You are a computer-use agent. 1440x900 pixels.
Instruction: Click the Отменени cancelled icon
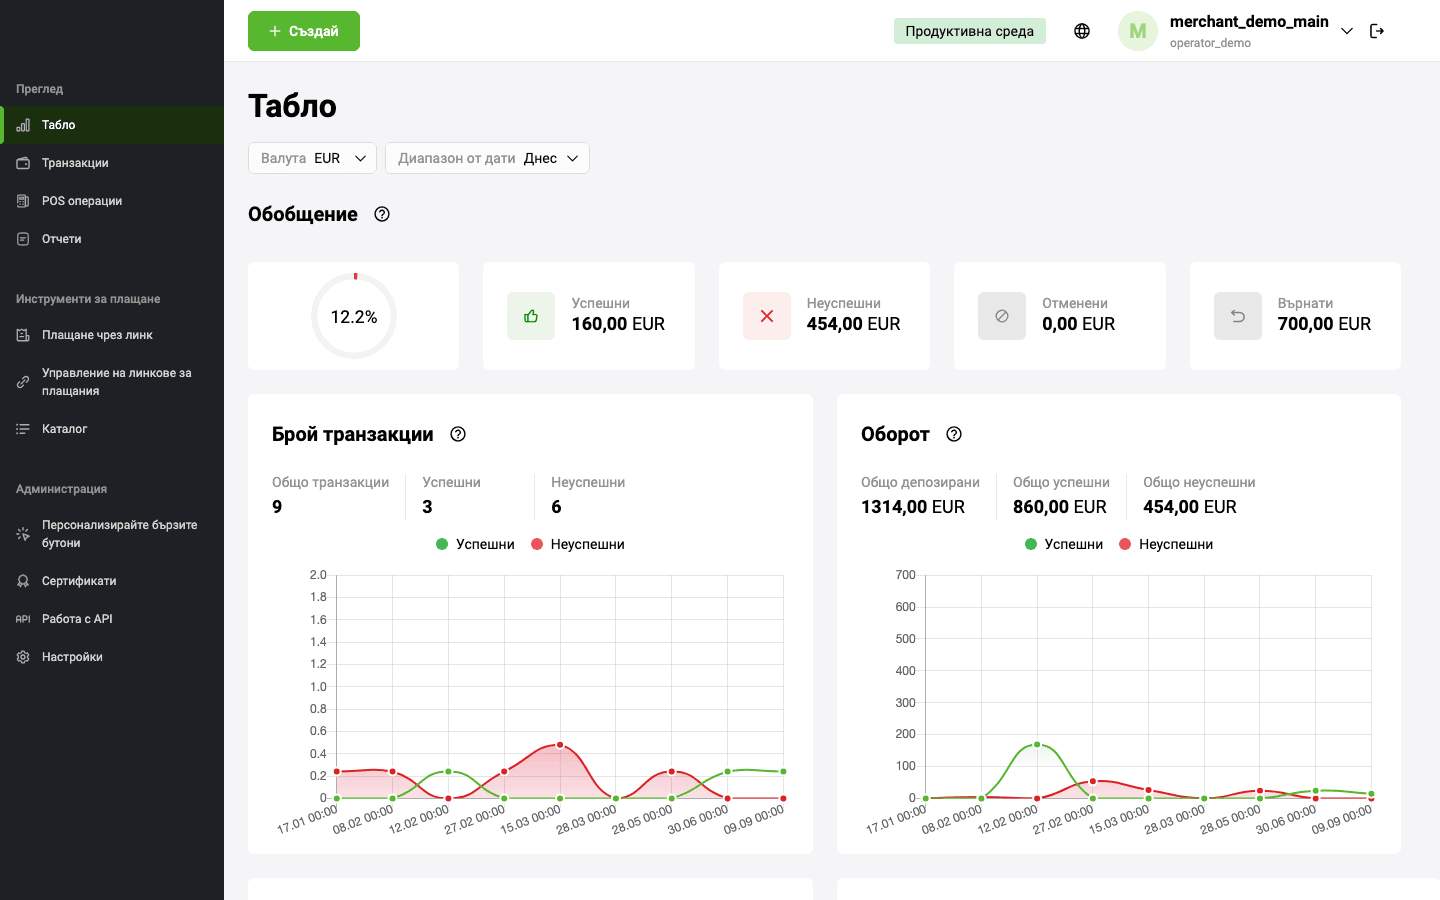[x=1002, y=316]
